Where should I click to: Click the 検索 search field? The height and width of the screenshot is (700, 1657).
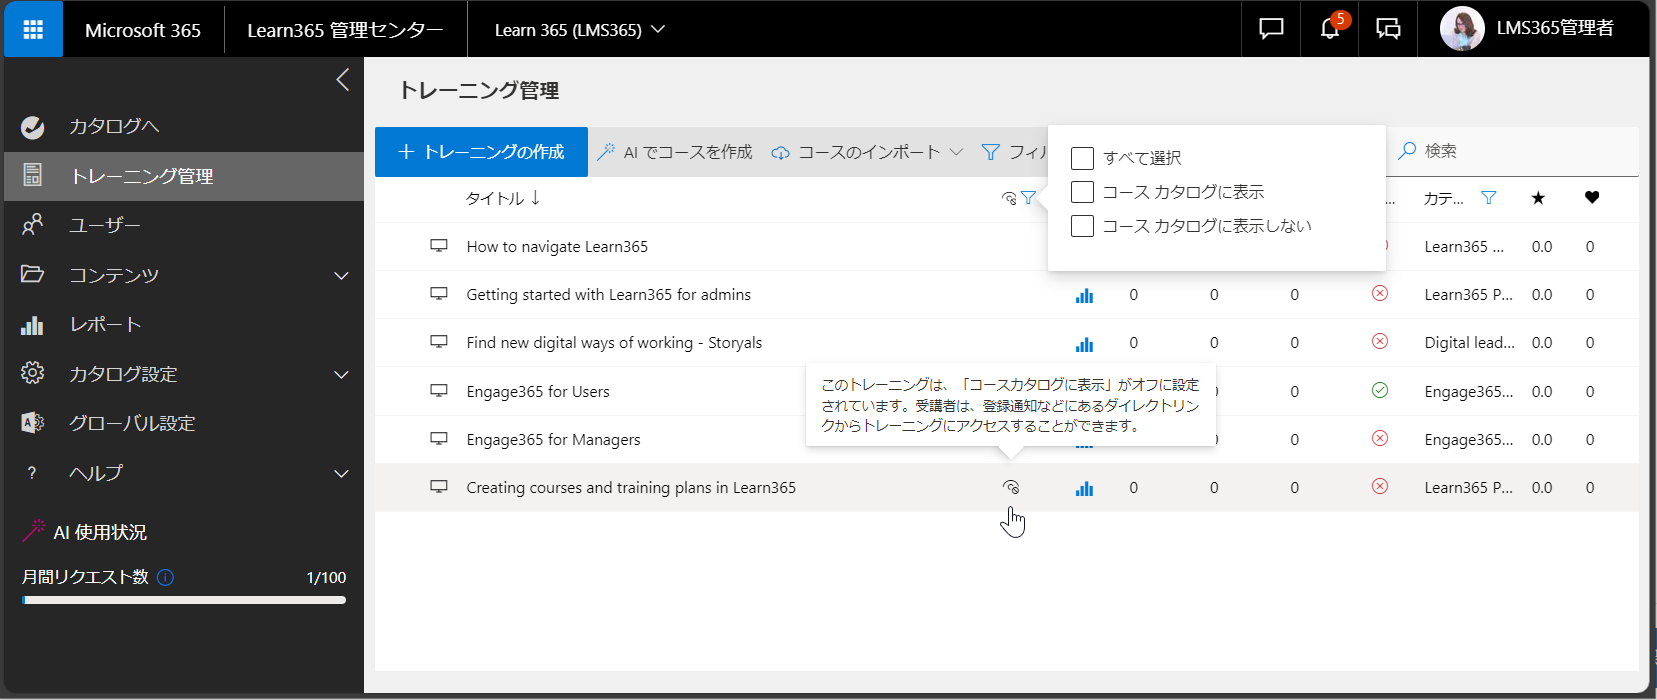pyautogui.click(x=1514, y=151)
